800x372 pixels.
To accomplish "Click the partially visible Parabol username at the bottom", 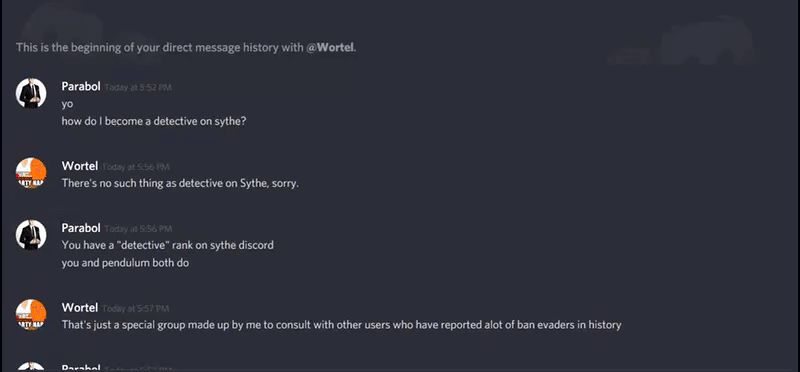I will [x=81, y=367].
